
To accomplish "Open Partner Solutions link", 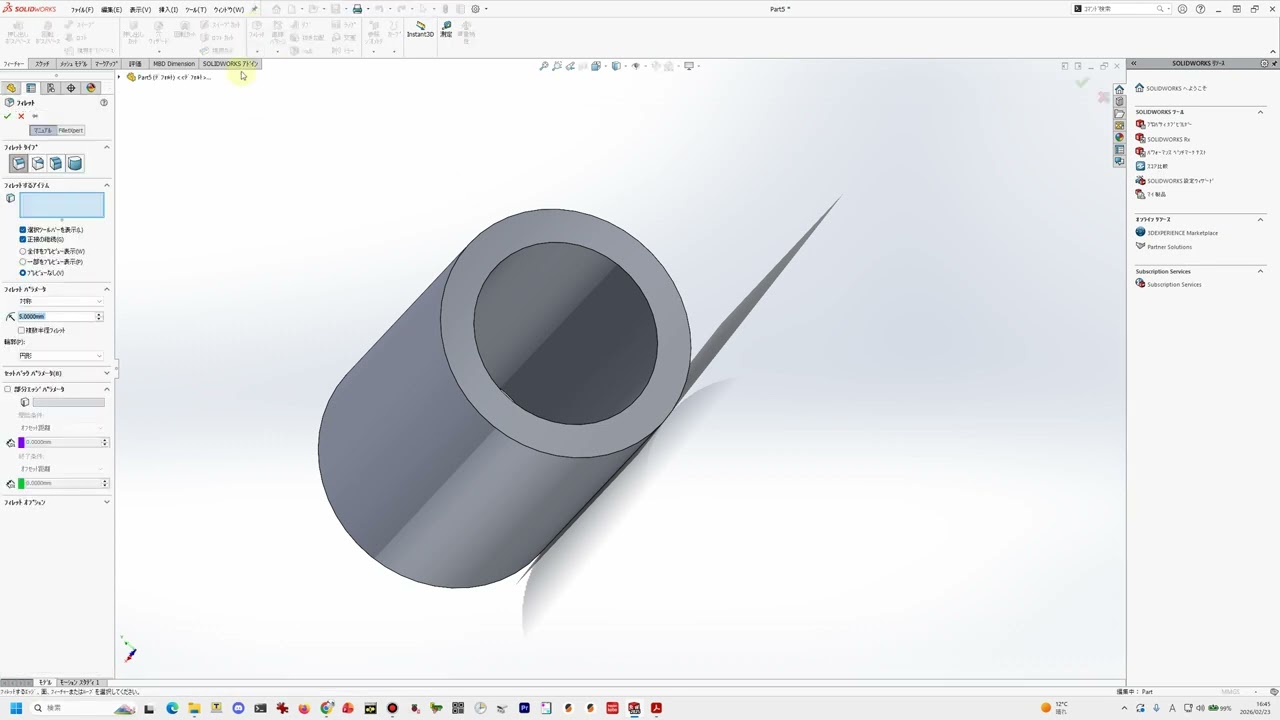I will coord(1169,247).
